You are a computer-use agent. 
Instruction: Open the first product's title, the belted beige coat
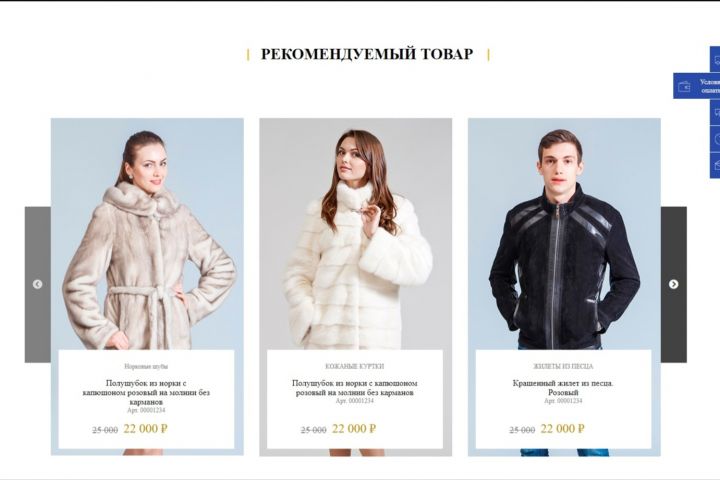pos(146,392)
